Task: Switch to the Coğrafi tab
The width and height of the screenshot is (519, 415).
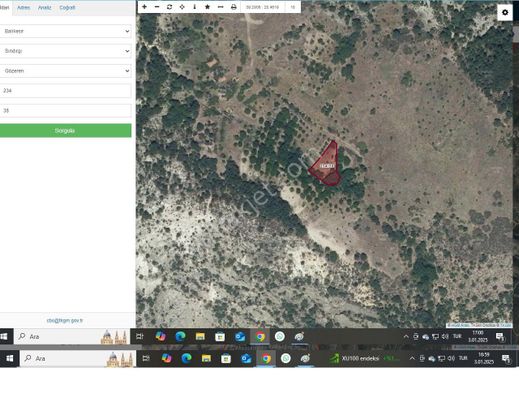Action: pos(67,7)
